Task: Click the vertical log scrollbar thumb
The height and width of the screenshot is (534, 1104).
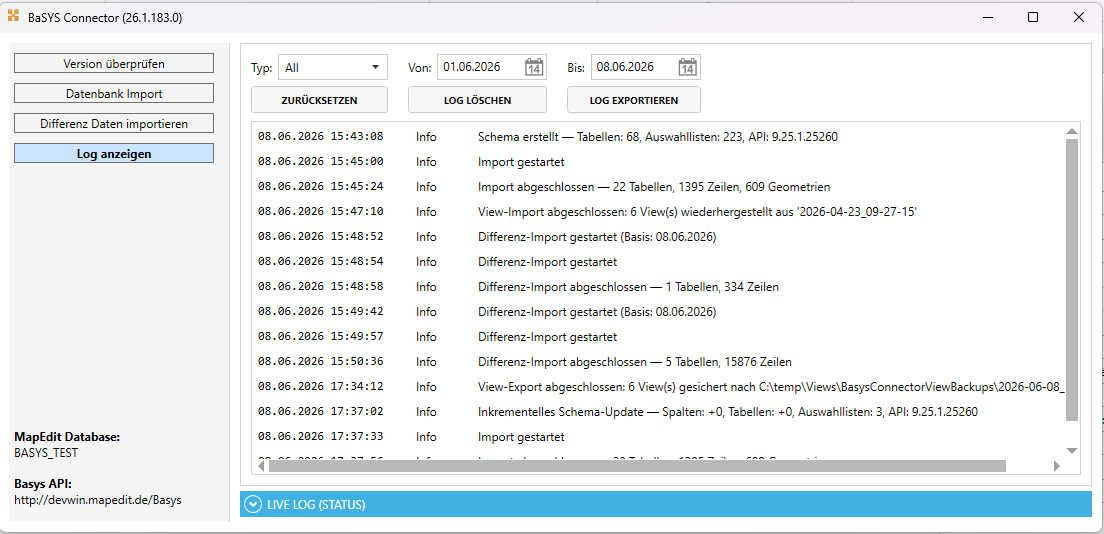Action: pyautogui.click(x=1072, y=280)
